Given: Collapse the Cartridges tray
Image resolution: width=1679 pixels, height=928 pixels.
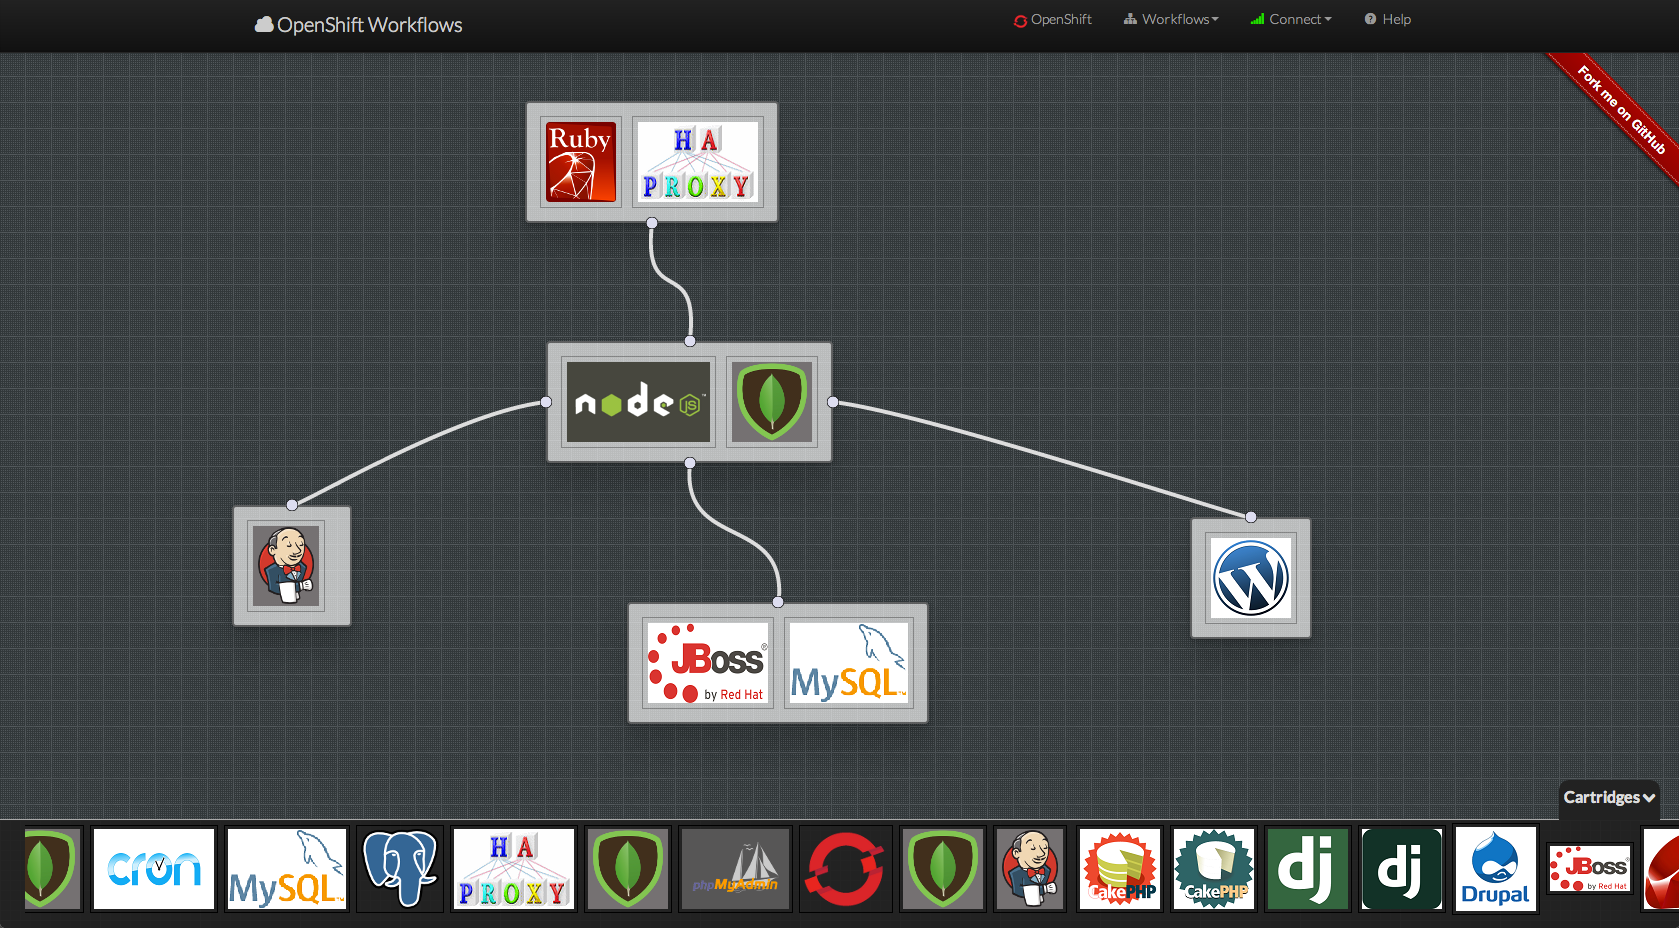Looking at the screenshot, I should pyautogui.click(x=1609, y=798).
